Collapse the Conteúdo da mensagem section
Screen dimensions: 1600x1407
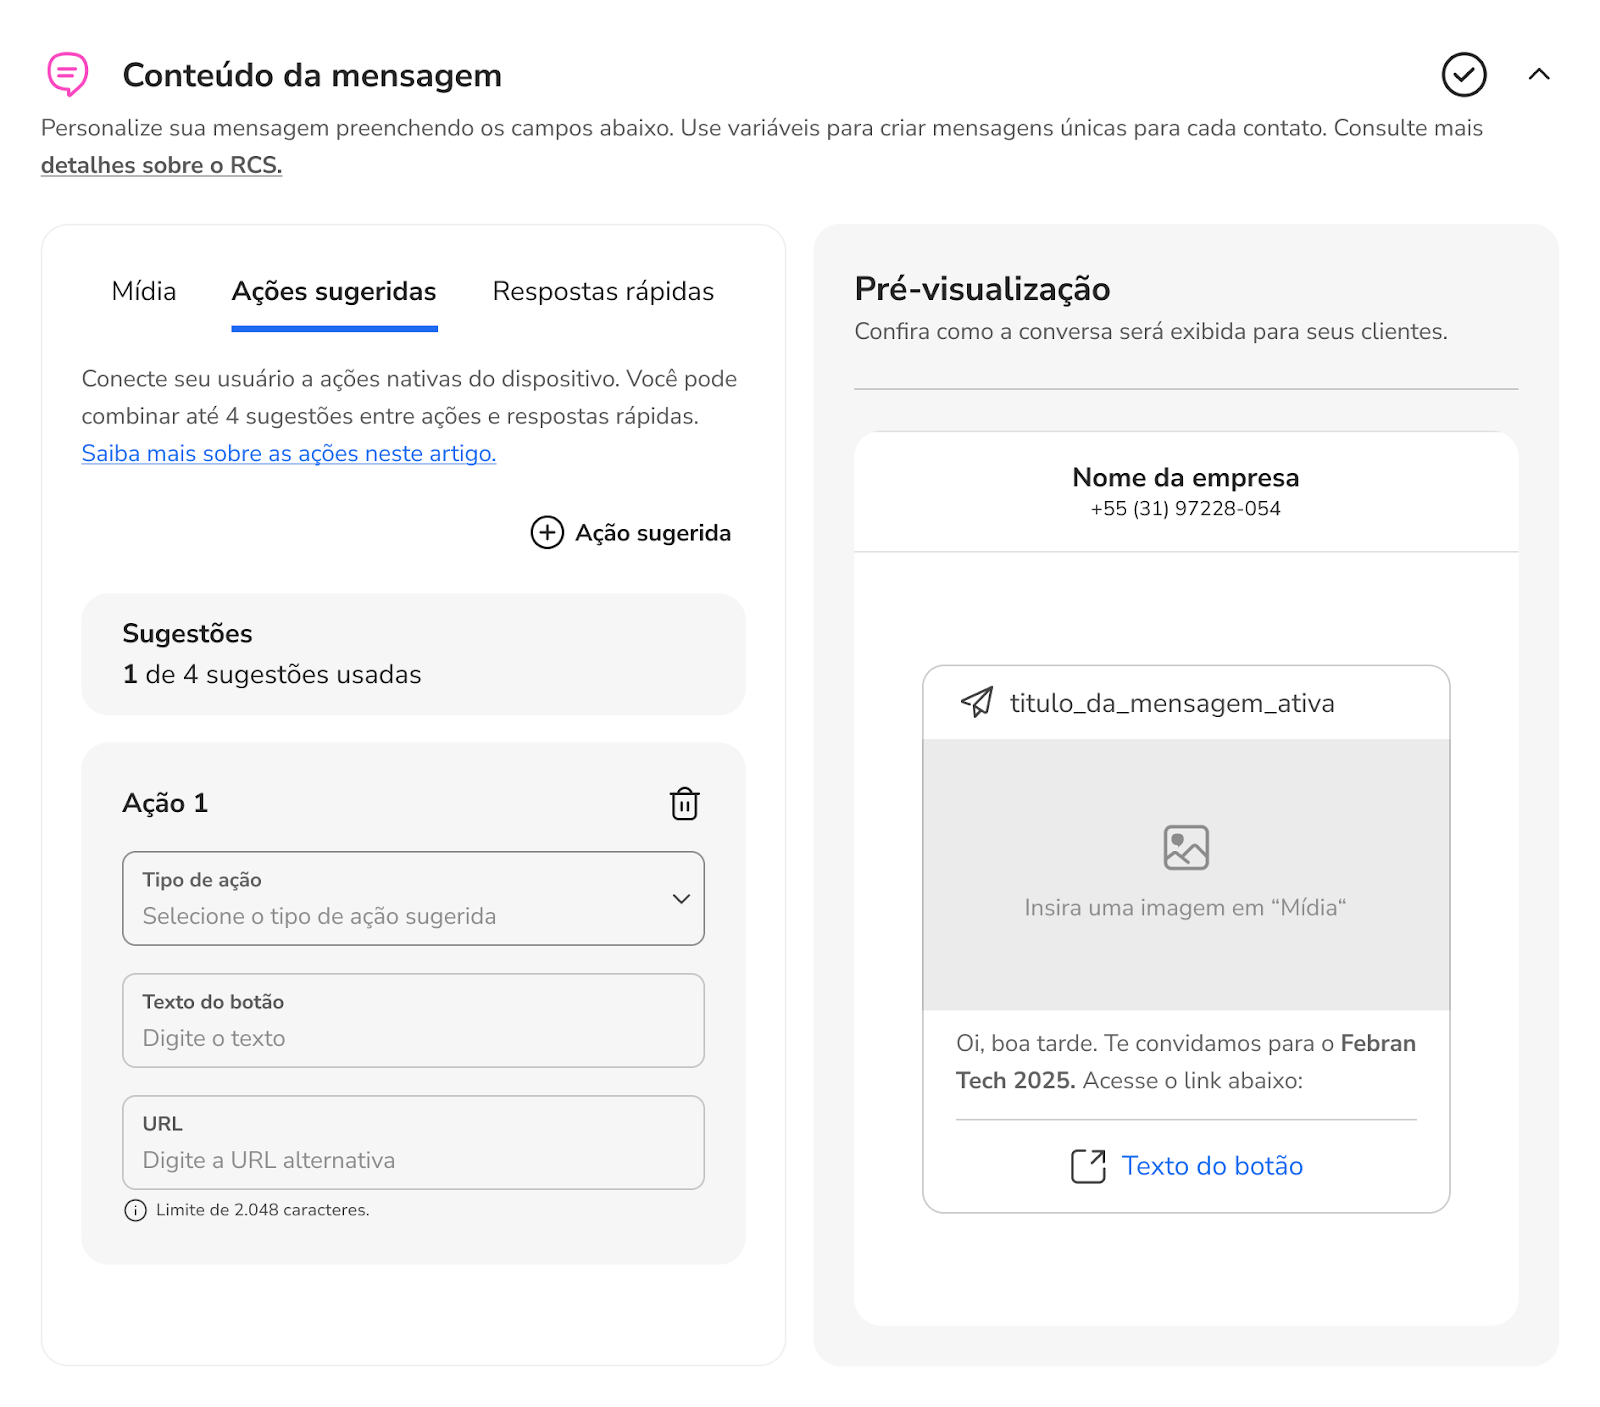1539,74
